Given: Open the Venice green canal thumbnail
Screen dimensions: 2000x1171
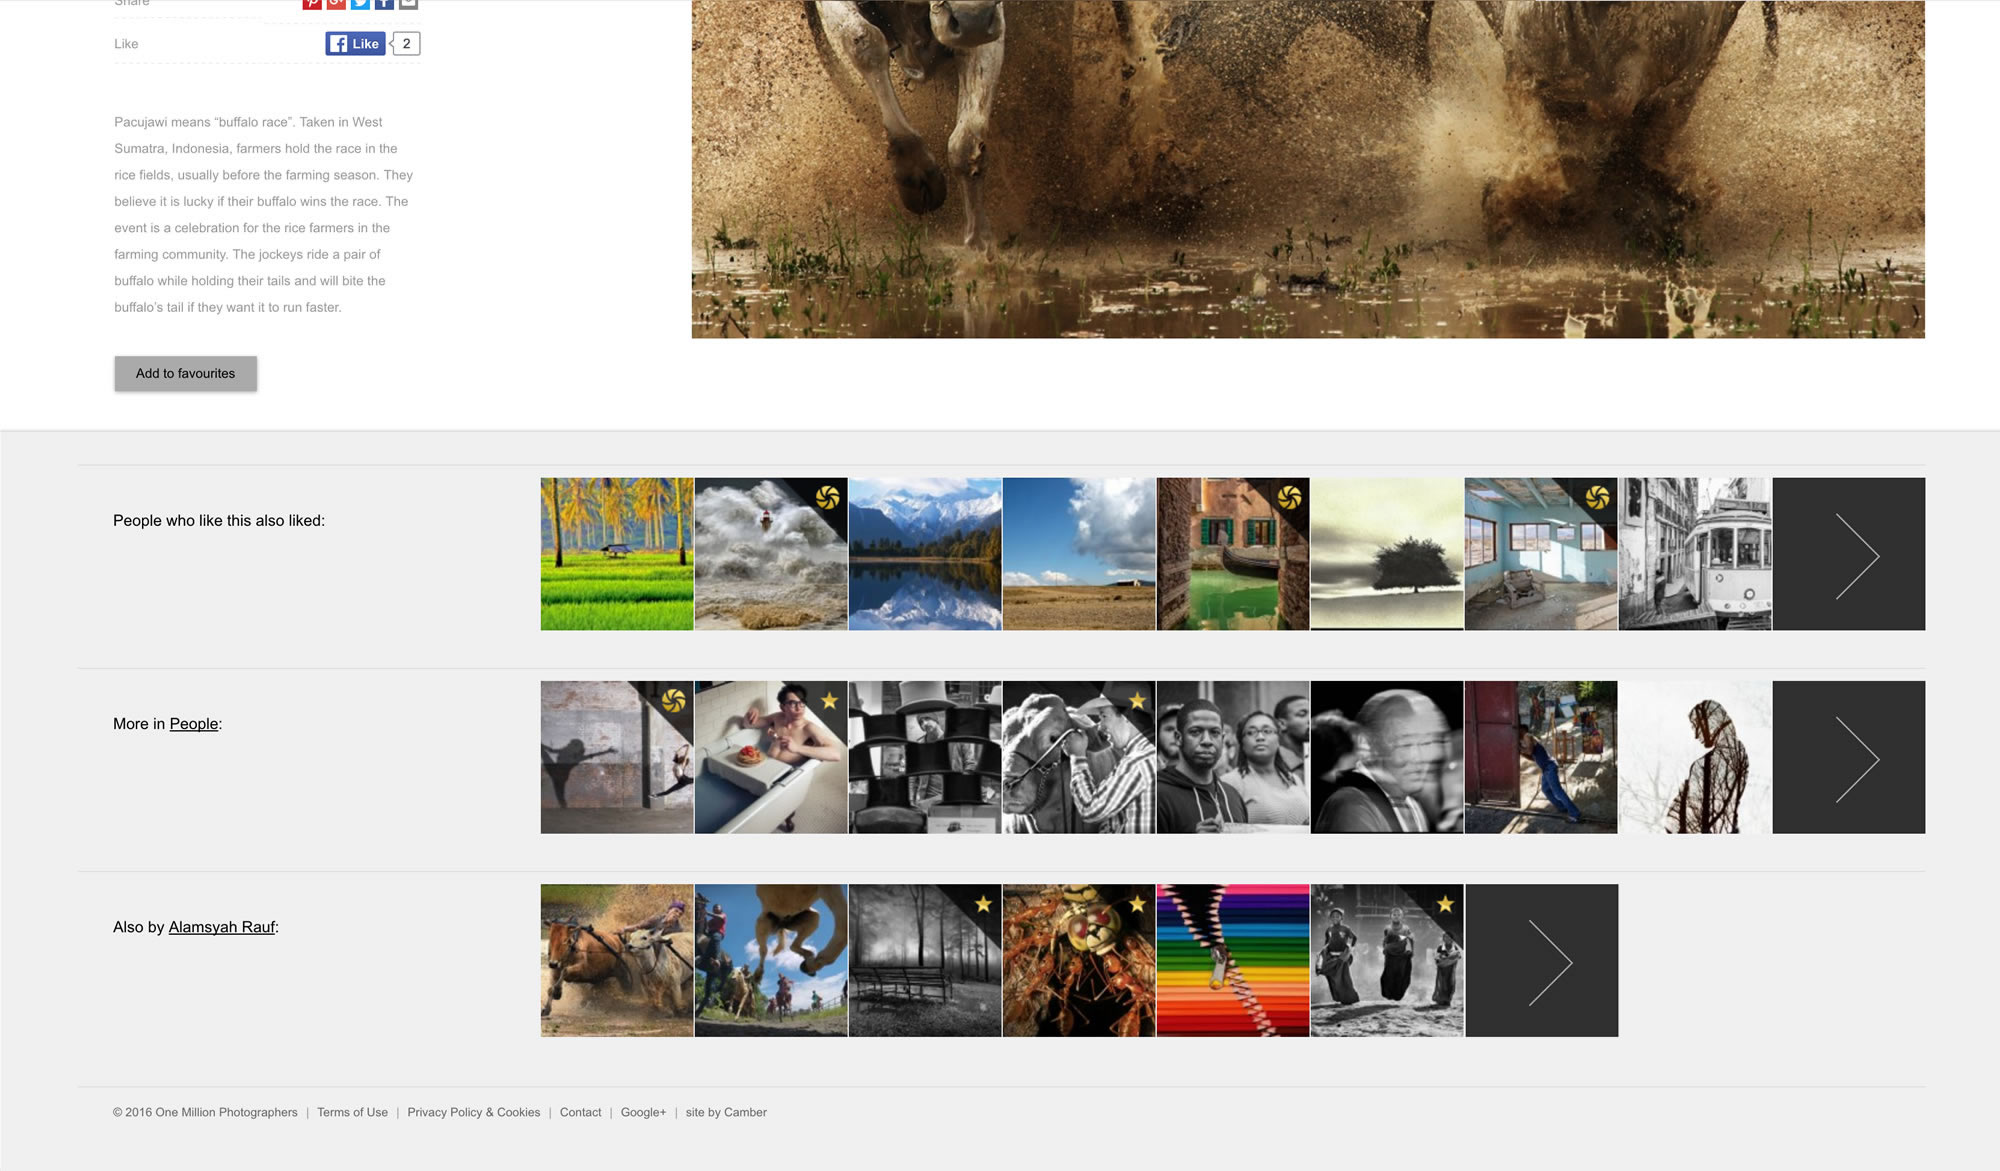Looking at the screenshot, I should click(1232, 554).
